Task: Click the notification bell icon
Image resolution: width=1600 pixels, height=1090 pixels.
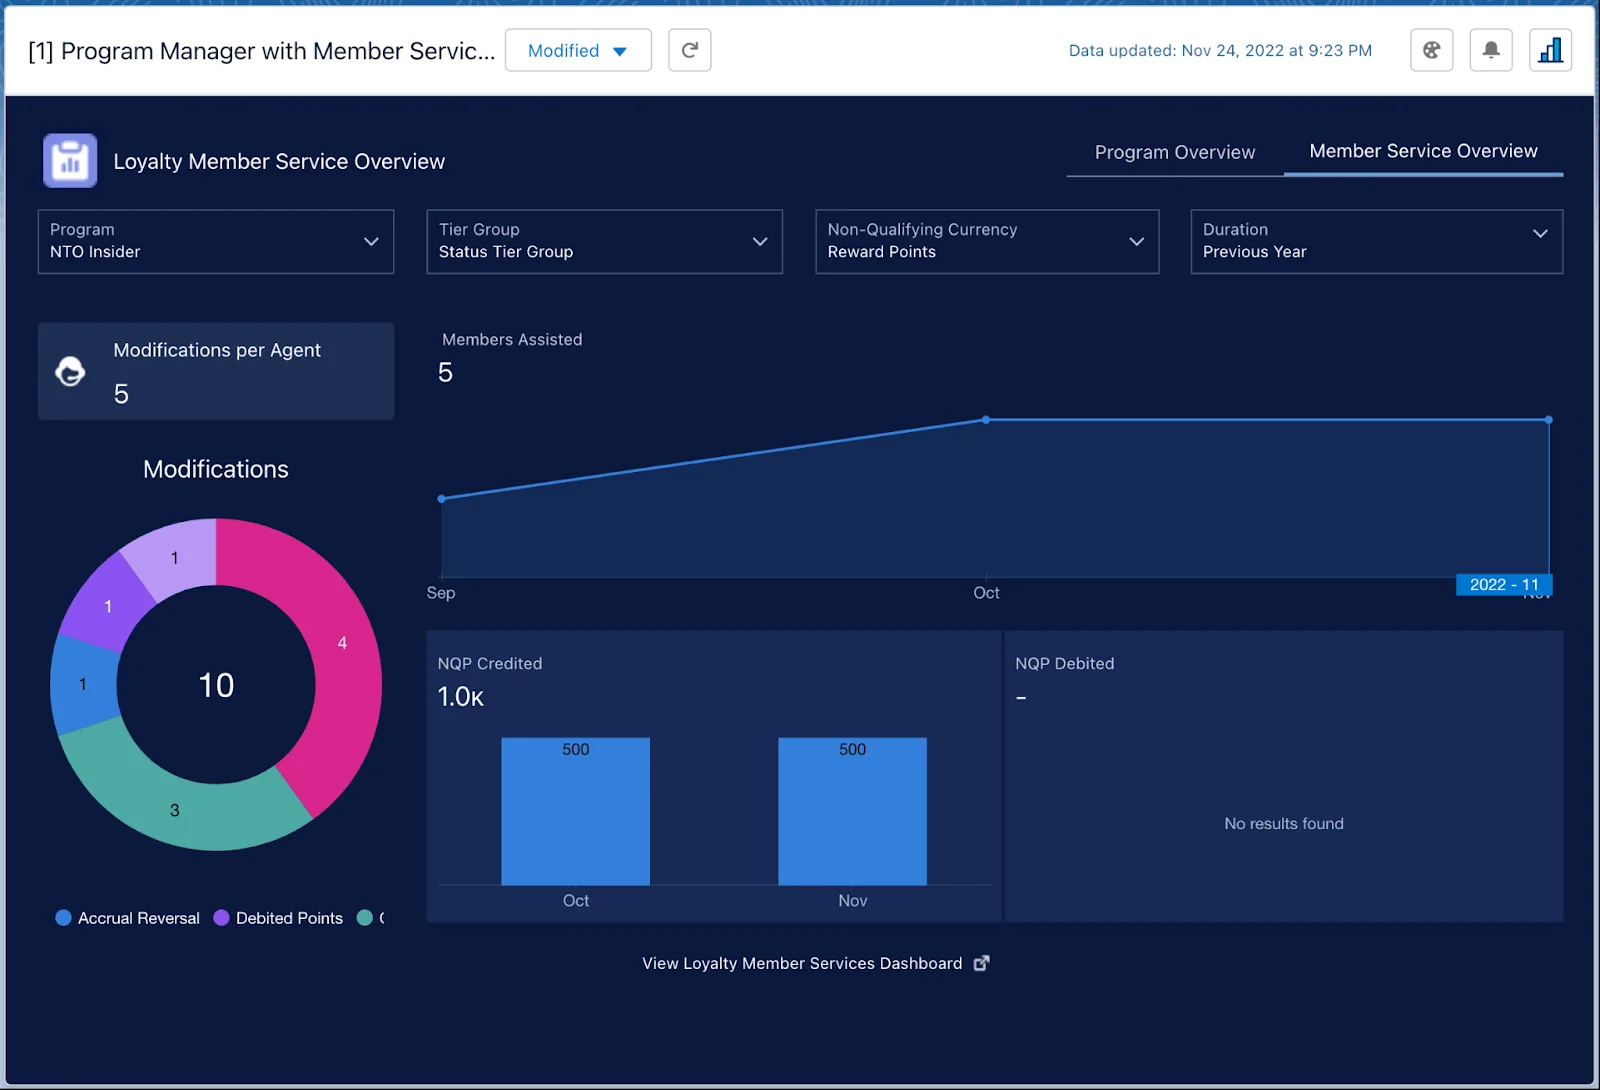Action: pyautogui.click(x=1490, y=50)
